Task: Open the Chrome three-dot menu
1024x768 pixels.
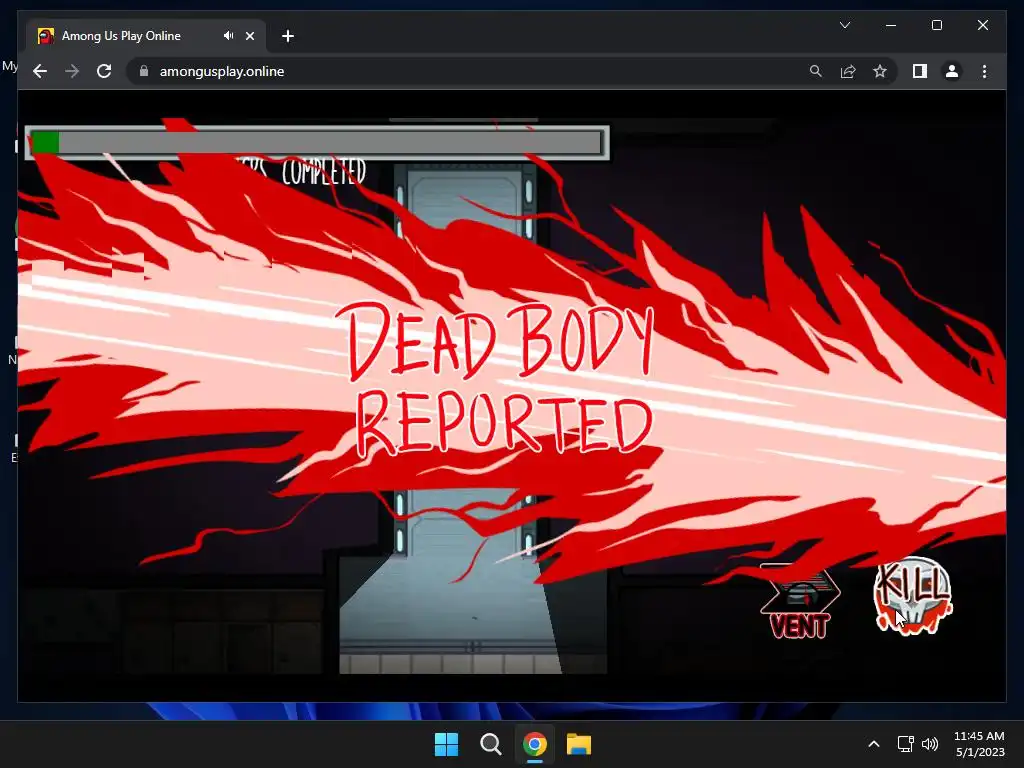Action: pos(984,71)
